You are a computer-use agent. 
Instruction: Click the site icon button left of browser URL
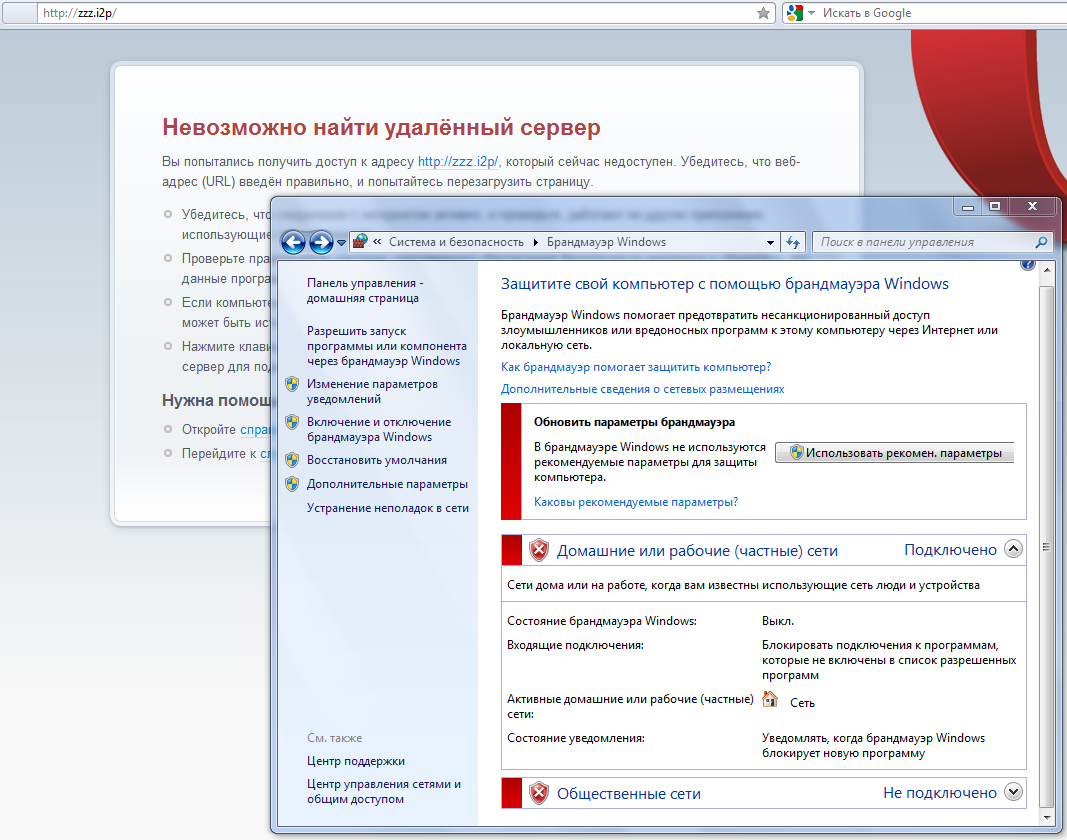pyautogui.click(x=20, y=13)
